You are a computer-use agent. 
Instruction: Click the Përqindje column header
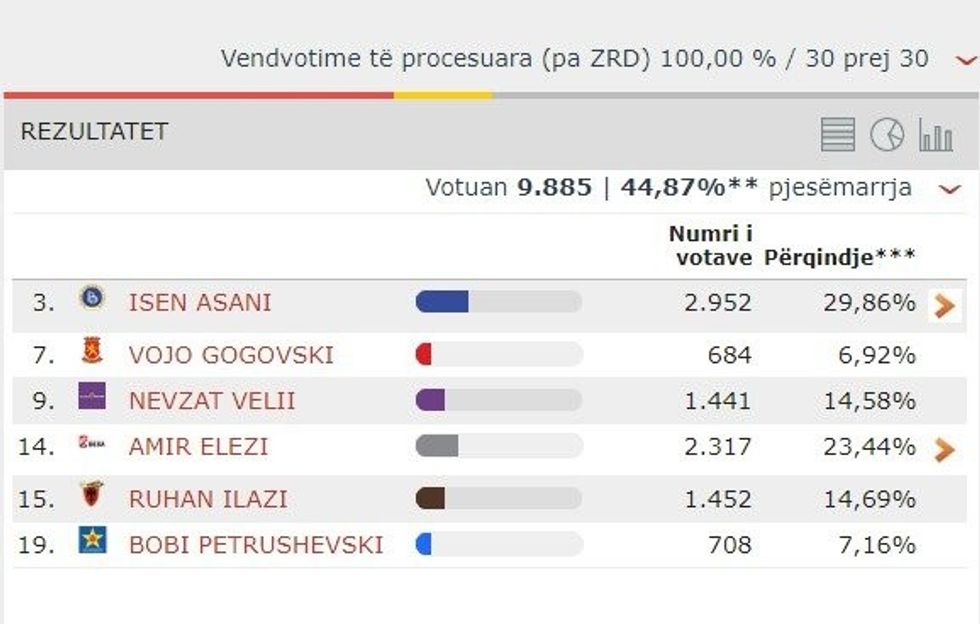click(x=840, y=257)
